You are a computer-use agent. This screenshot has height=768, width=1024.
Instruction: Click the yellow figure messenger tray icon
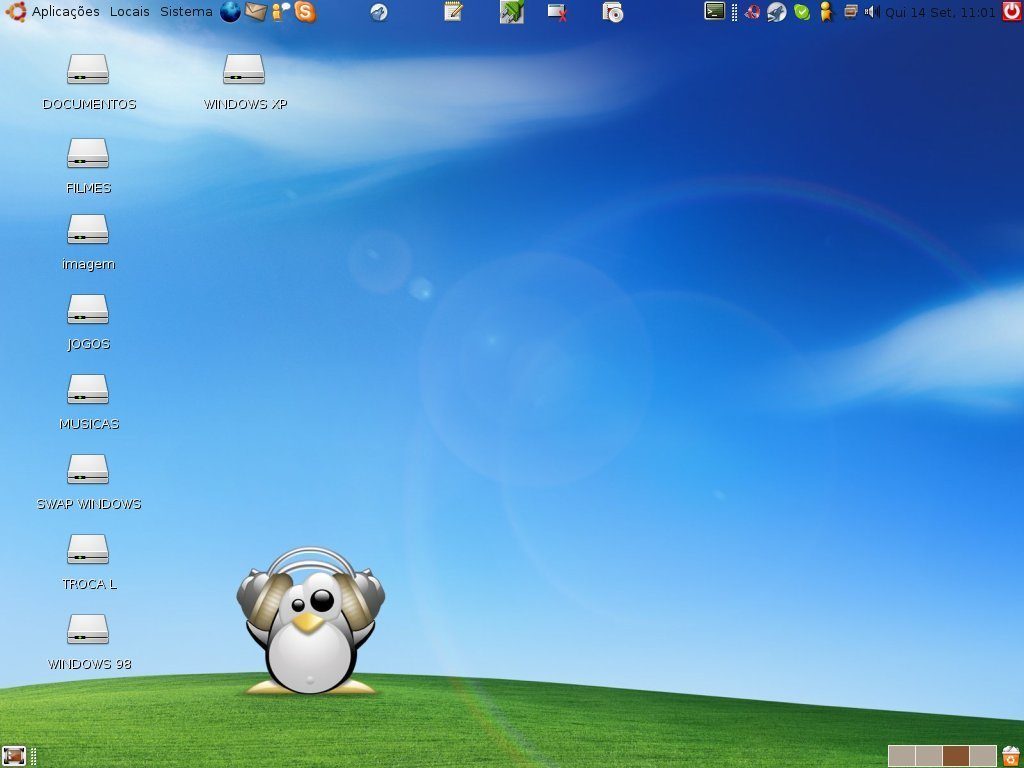tap(826, 12)
